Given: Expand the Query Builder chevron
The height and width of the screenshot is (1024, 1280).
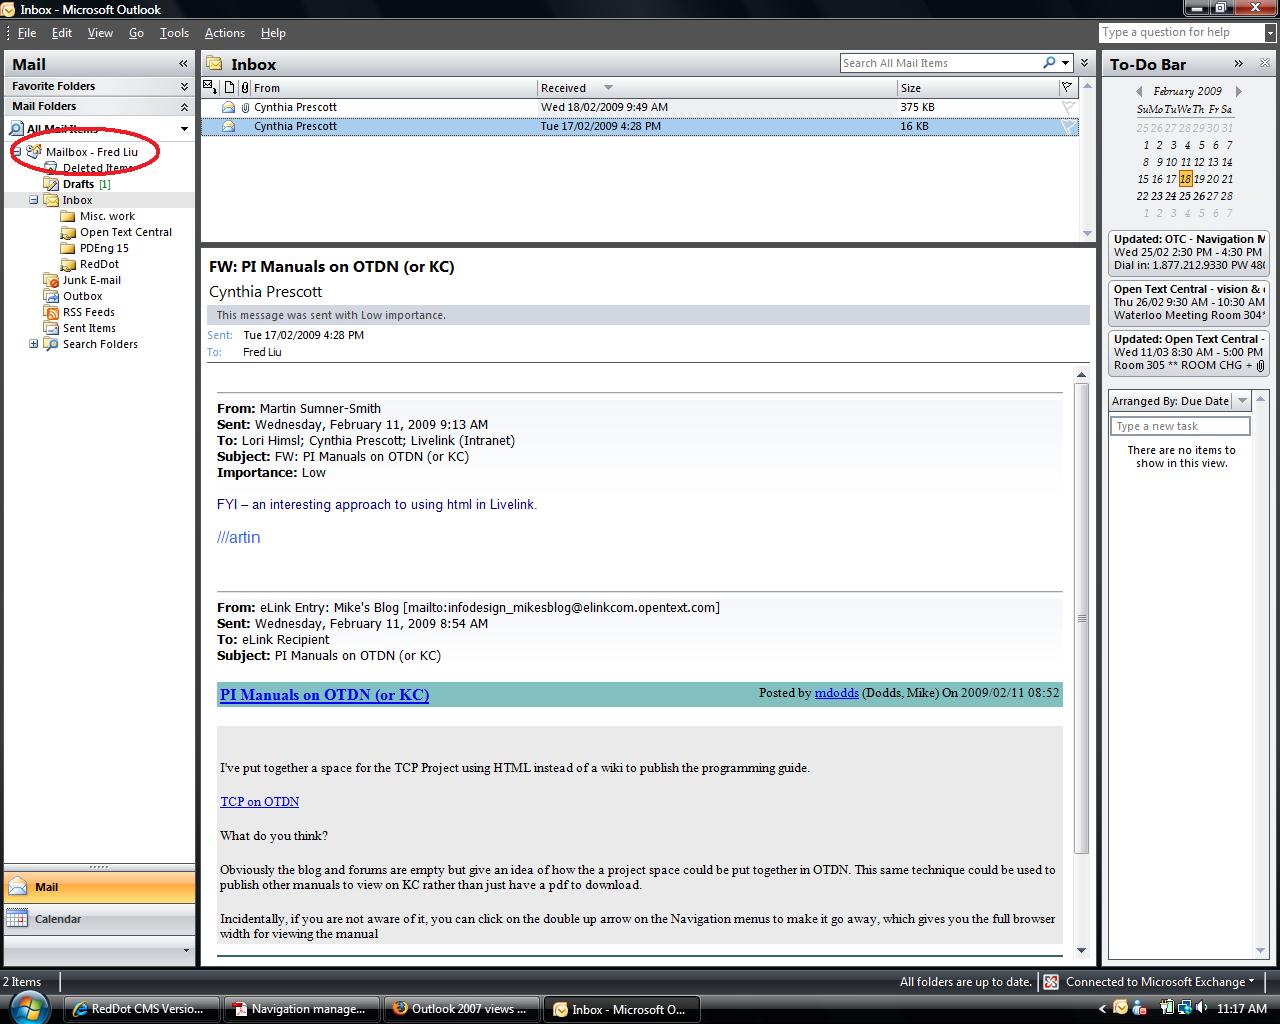Looking at the screenshot, I should [x=1085, y=63].
